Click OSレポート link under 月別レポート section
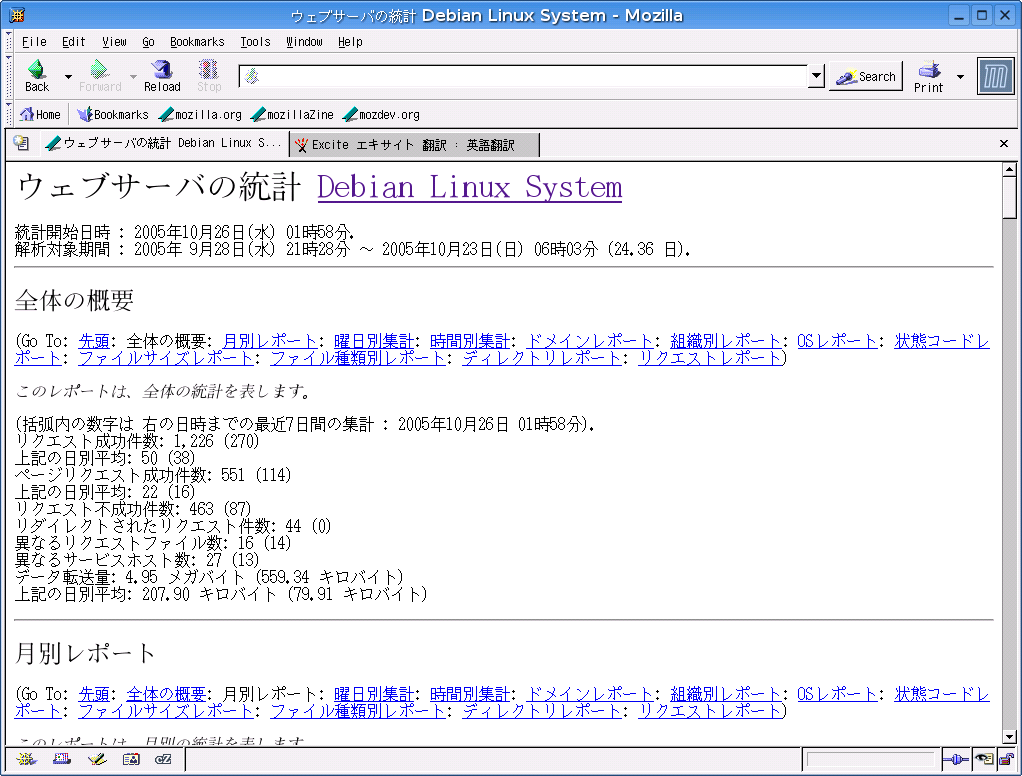 (837, 694)
